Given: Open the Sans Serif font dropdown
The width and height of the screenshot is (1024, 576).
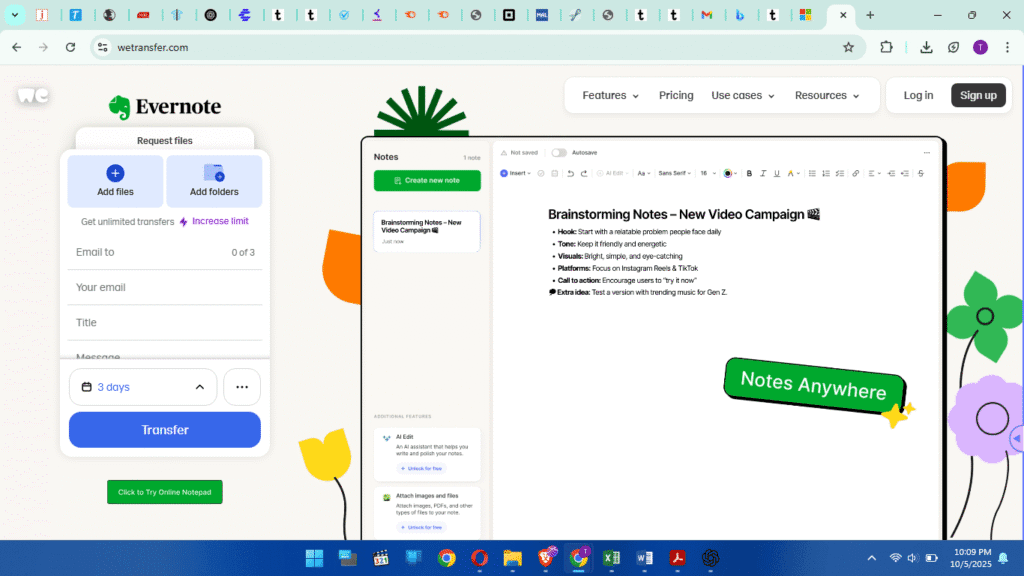Looking at the screenshot, I should pos(674,174).
